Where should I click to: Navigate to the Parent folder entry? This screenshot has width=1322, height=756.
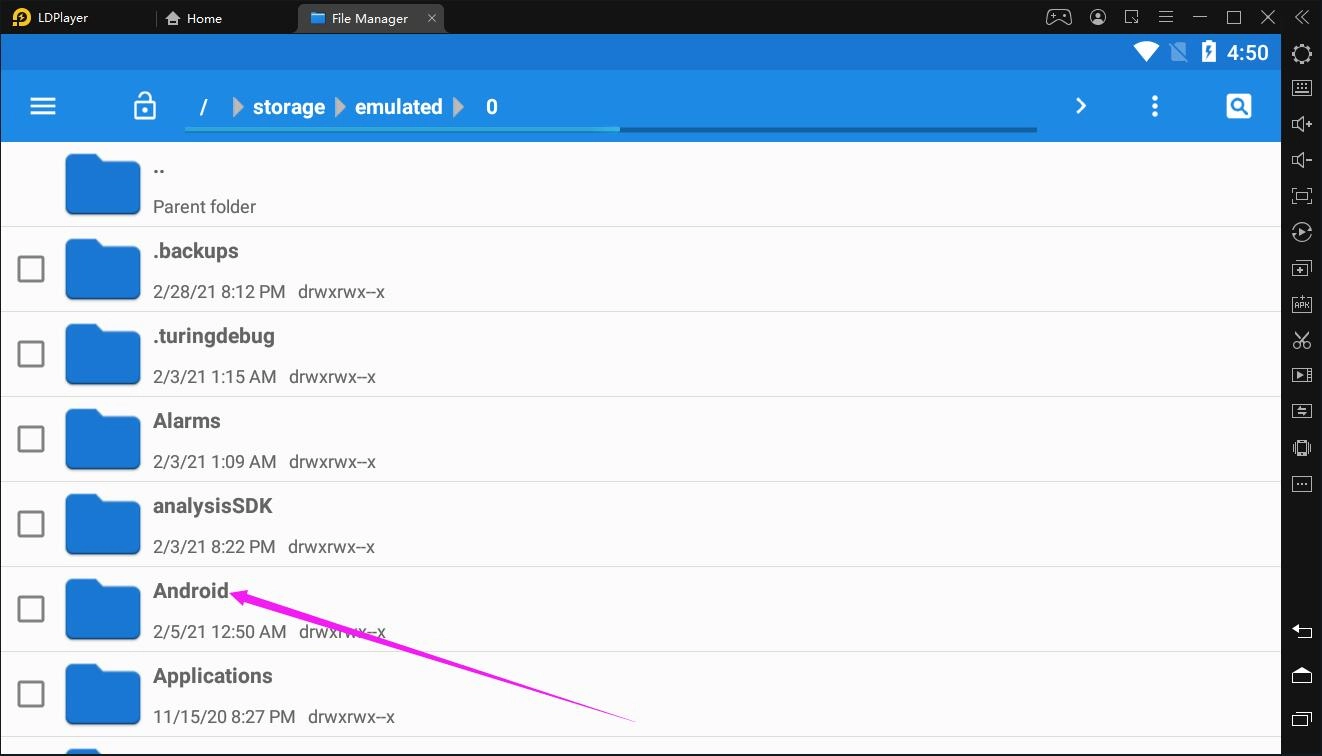pos(204,186)
